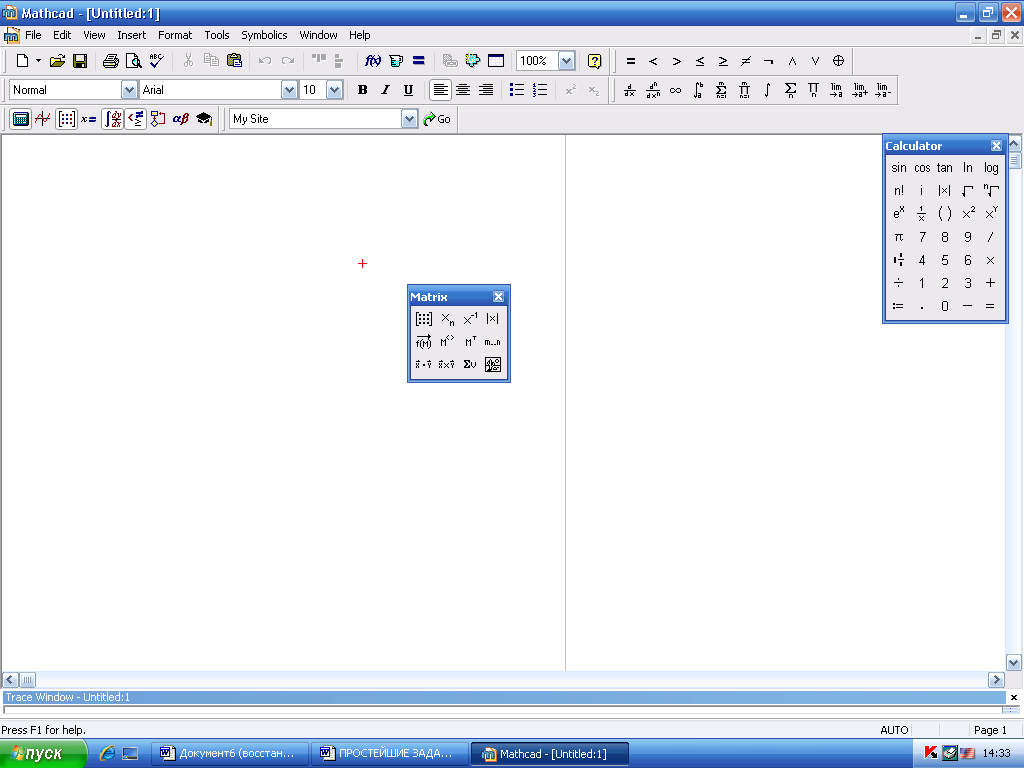Click cross product icon in Matrix palette
This screenshot has width=1024, height=768.
tap(447, 364)
